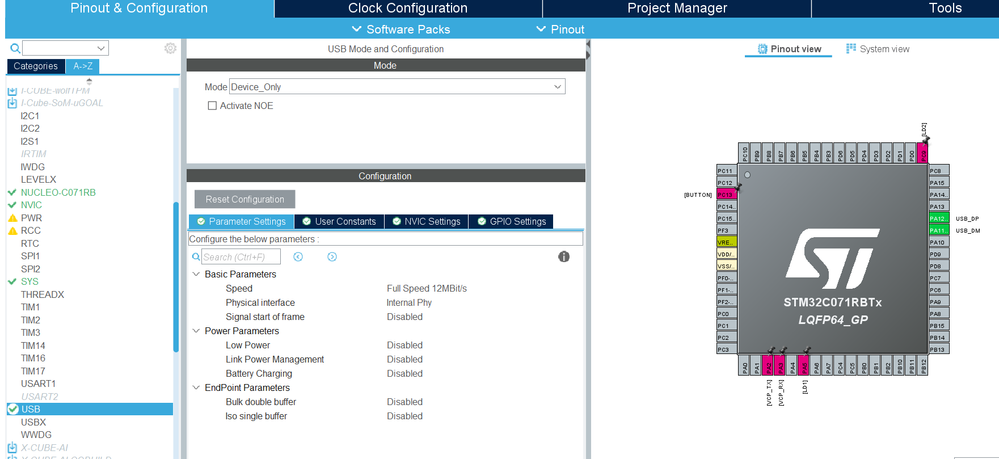This screenshot has height=459, width=999.
Task: Open the Tools tab
Action: coord(945,8)
